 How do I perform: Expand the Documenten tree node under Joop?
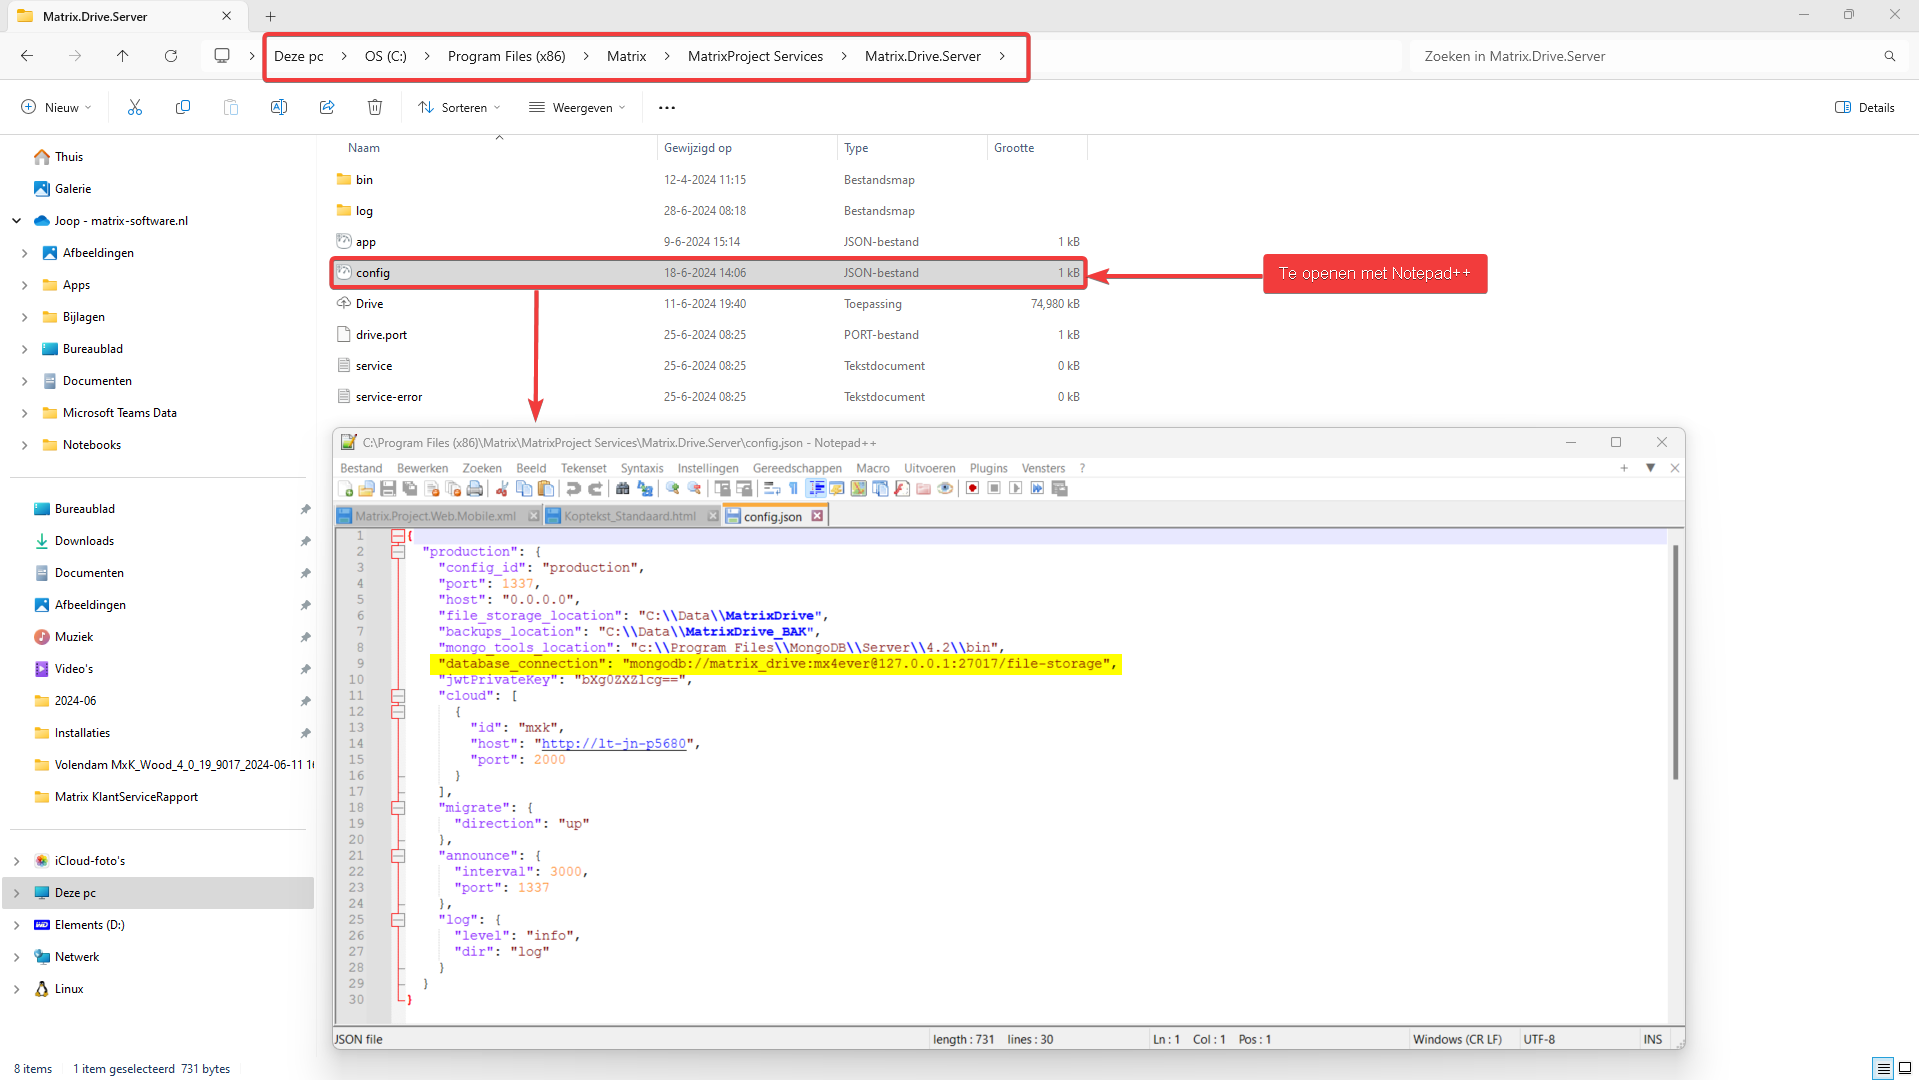[x=25, y=381]
